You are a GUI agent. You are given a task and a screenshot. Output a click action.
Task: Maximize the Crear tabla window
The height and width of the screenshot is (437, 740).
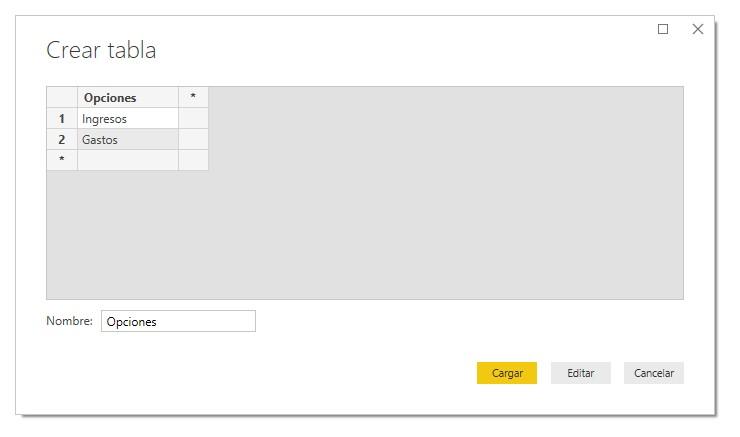663,30
